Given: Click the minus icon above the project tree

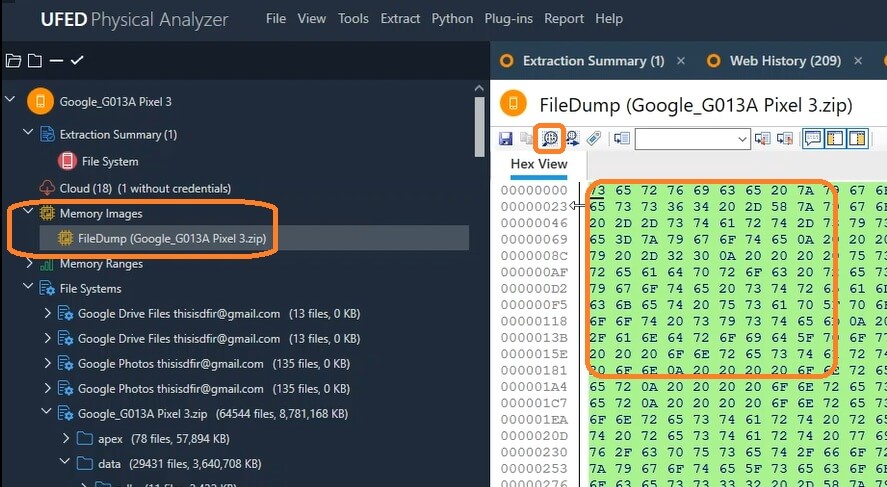Looking at the screenshot, I should [56, 61].
